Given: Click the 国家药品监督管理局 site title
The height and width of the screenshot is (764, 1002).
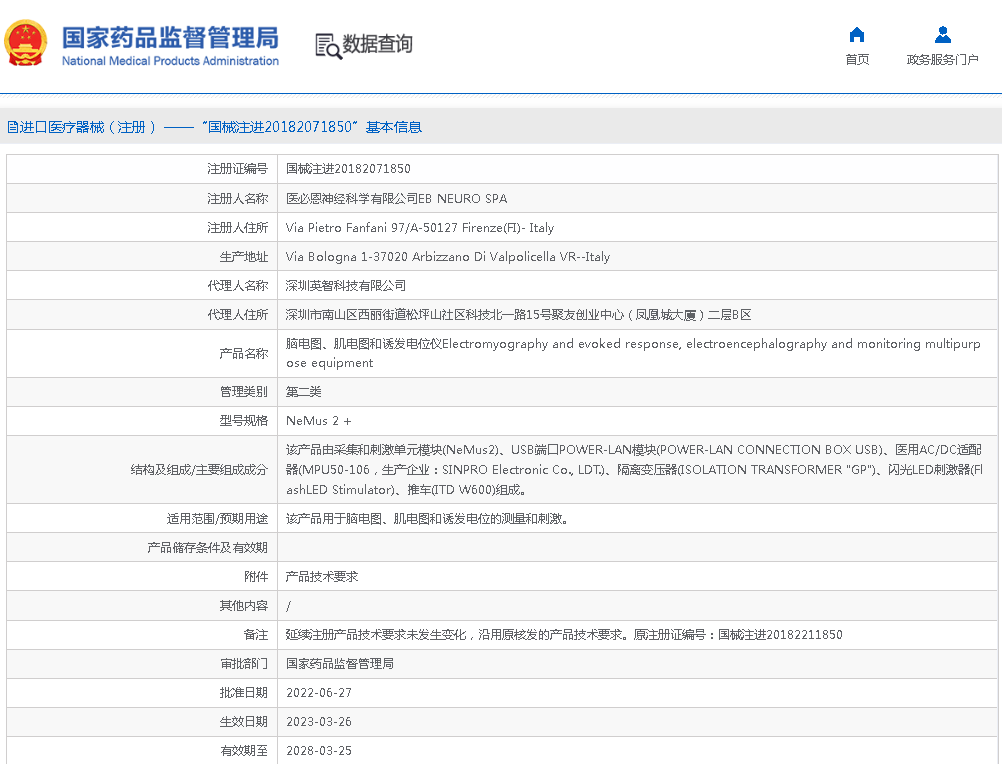Looking at the screenshot, I should click(170, 37).
